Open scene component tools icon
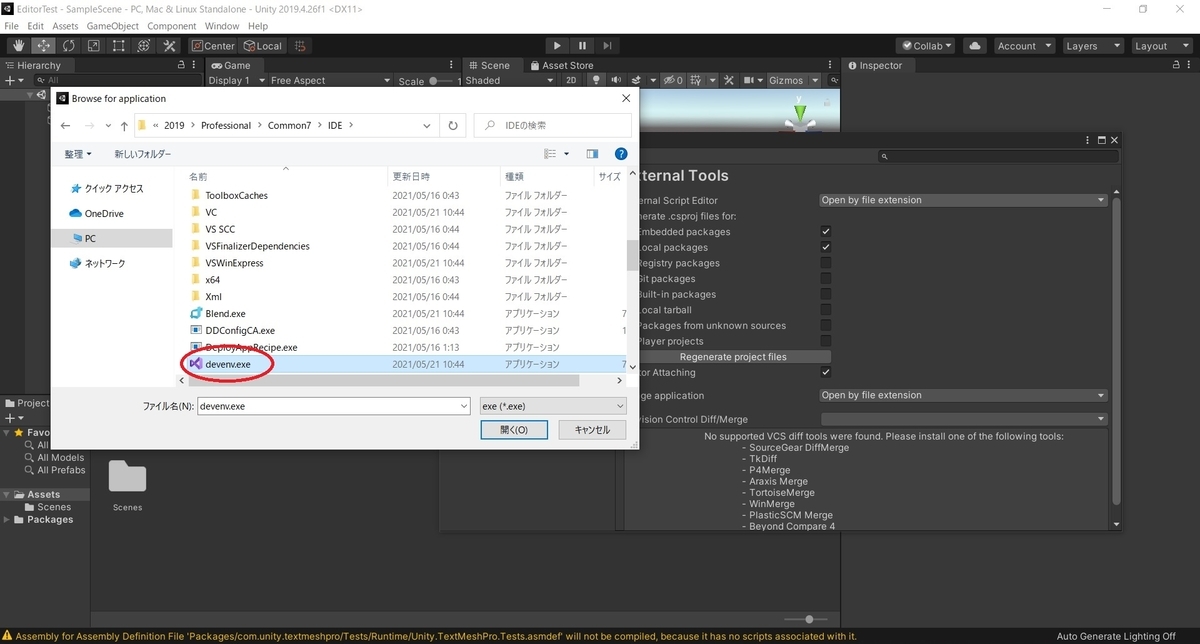 (x=728, y=80)
